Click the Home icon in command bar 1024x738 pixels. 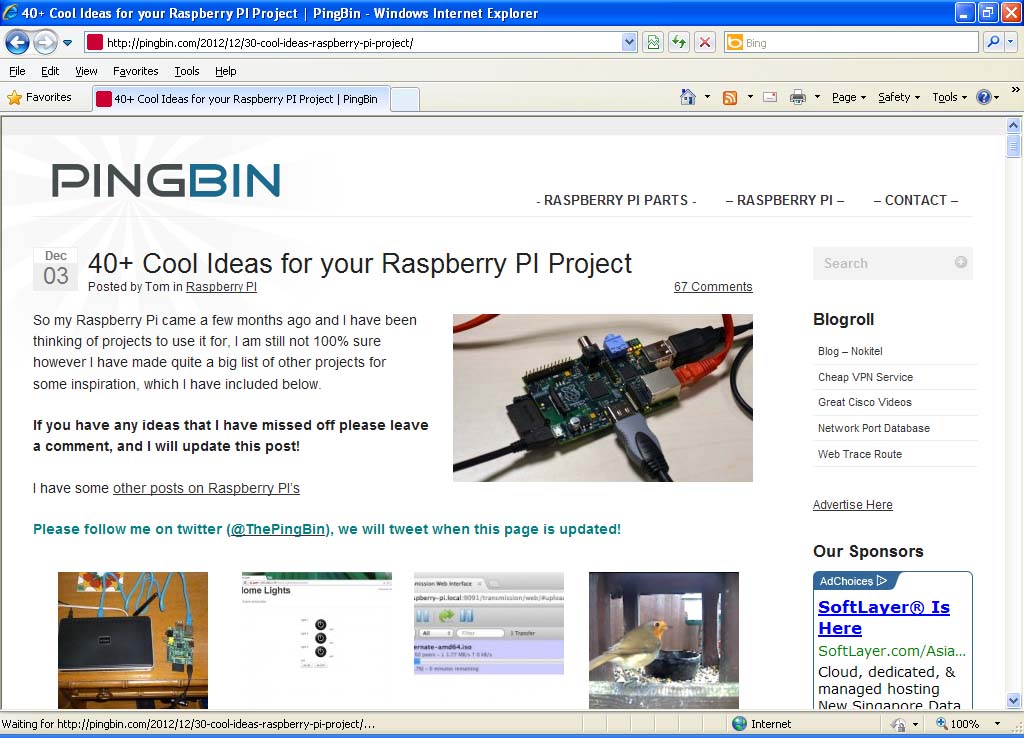688,97
